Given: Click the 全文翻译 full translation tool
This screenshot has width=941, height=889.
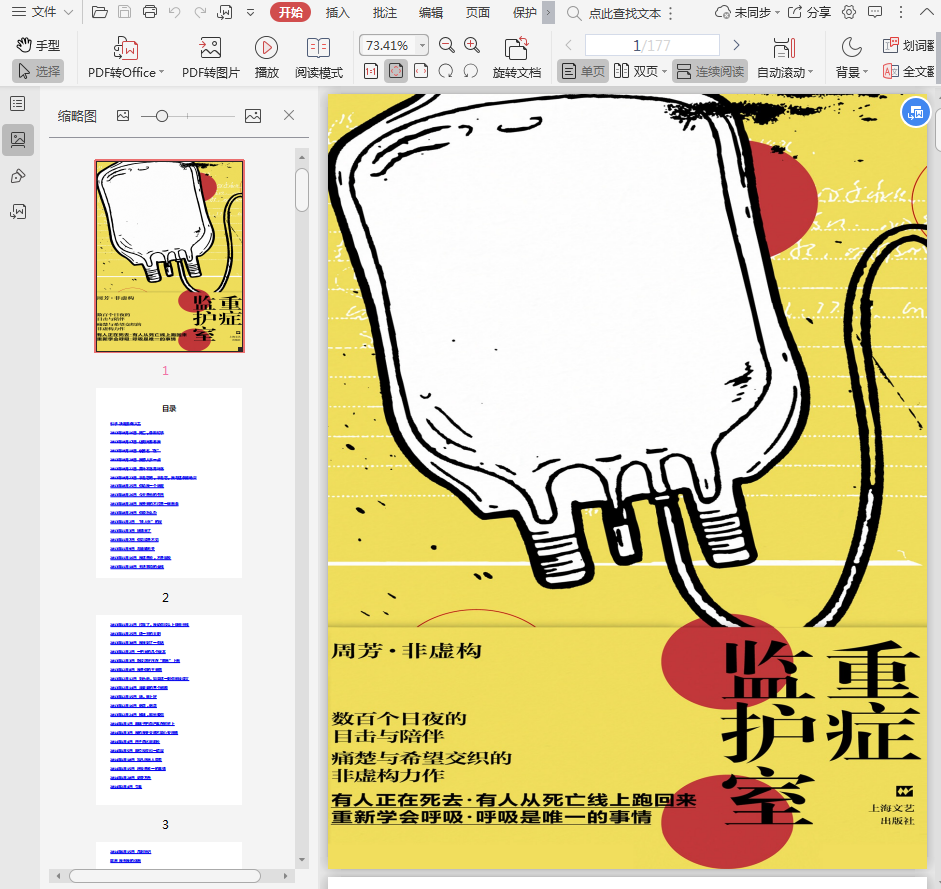Looking at the screenshot, I should pos(909,71).
